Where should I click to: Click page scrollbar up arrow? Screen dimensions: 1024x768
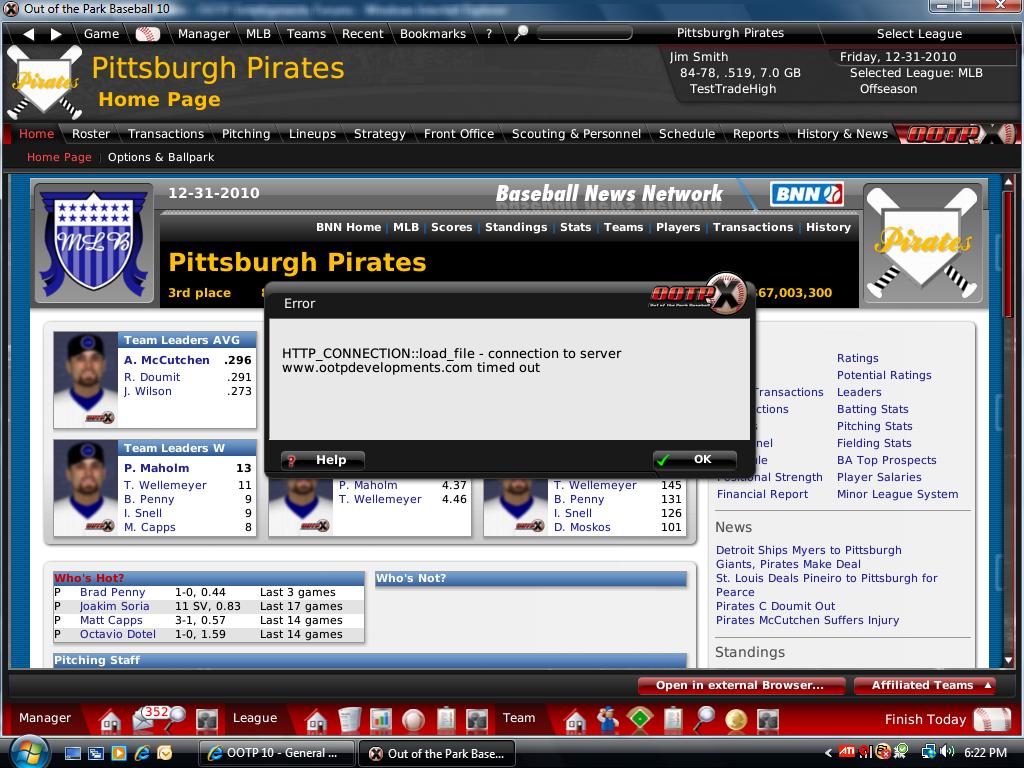(x=1008, y=182)
